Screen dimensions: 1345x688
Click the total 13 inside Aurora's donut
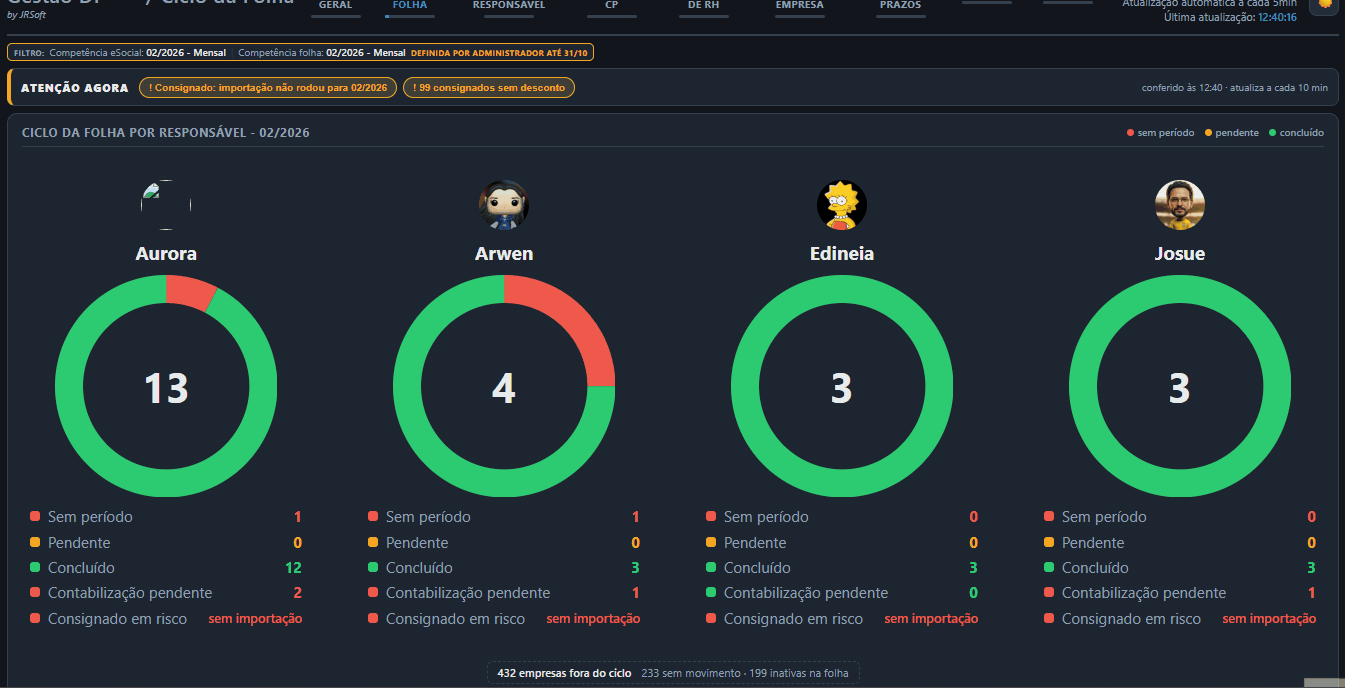coord(166,388)
